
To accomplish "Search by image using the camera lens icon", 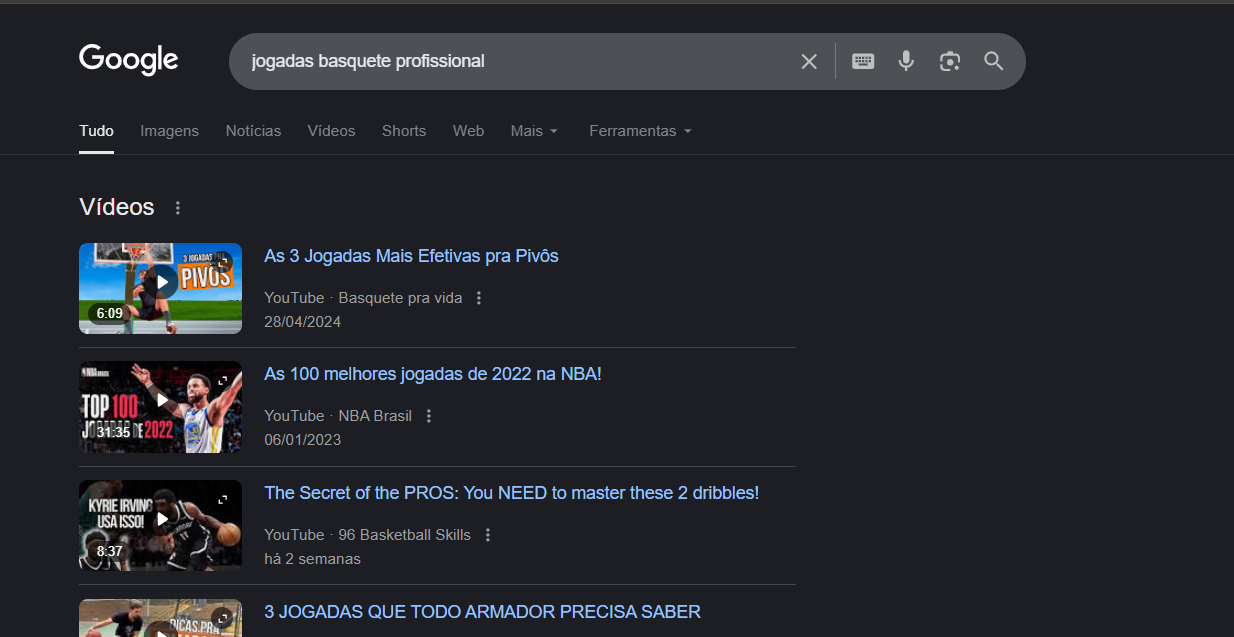I will click(950, 61).
